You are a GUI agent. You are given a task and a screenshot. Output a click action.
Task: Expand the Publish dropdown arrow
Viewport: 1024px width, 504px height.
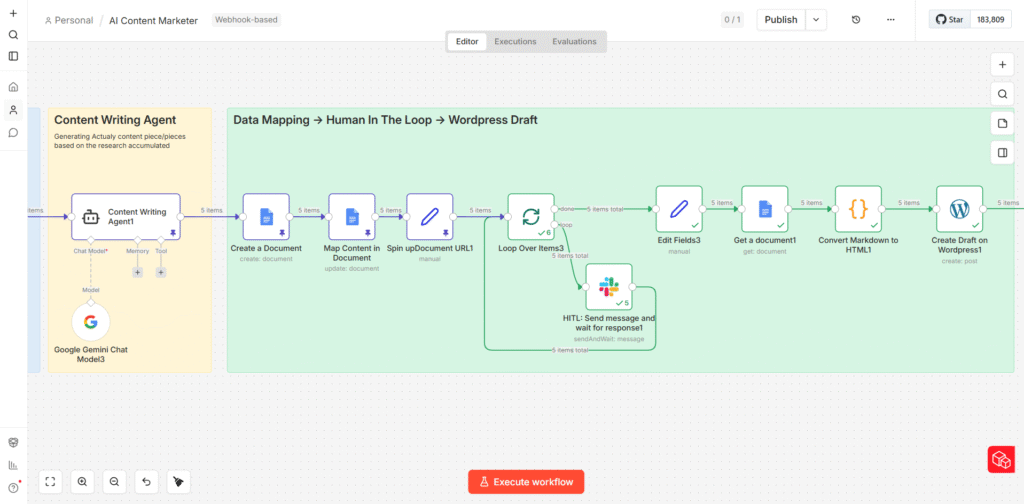(x=817, y=20)
